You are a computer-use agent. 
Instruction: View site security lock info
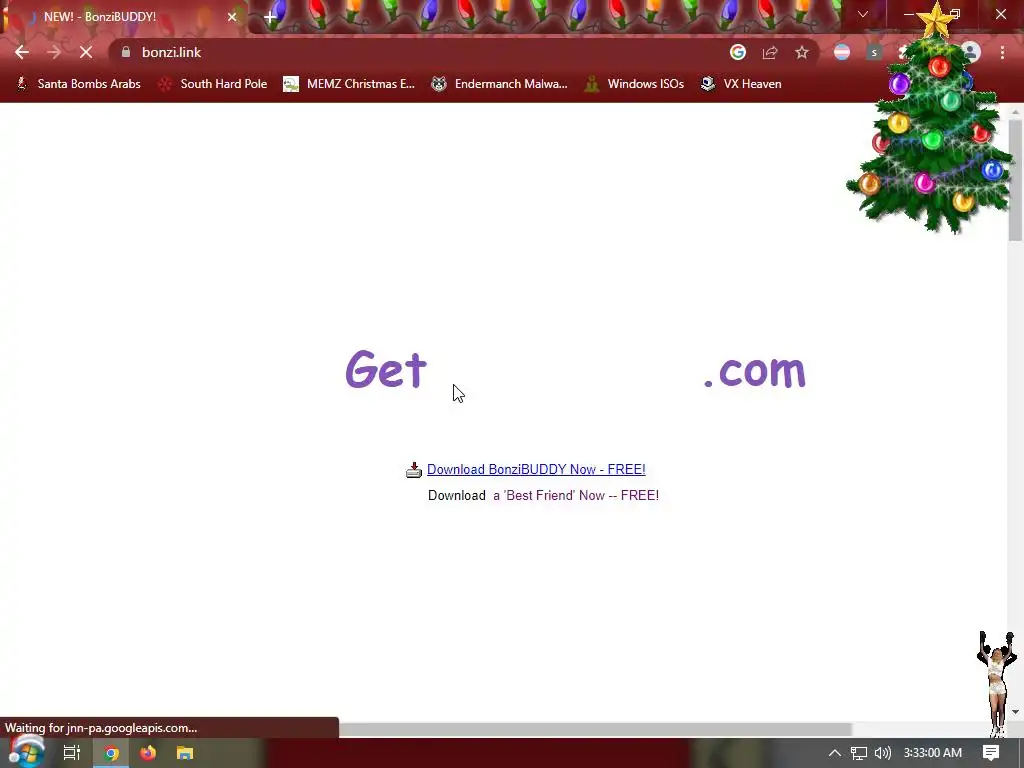pos(126,52)
